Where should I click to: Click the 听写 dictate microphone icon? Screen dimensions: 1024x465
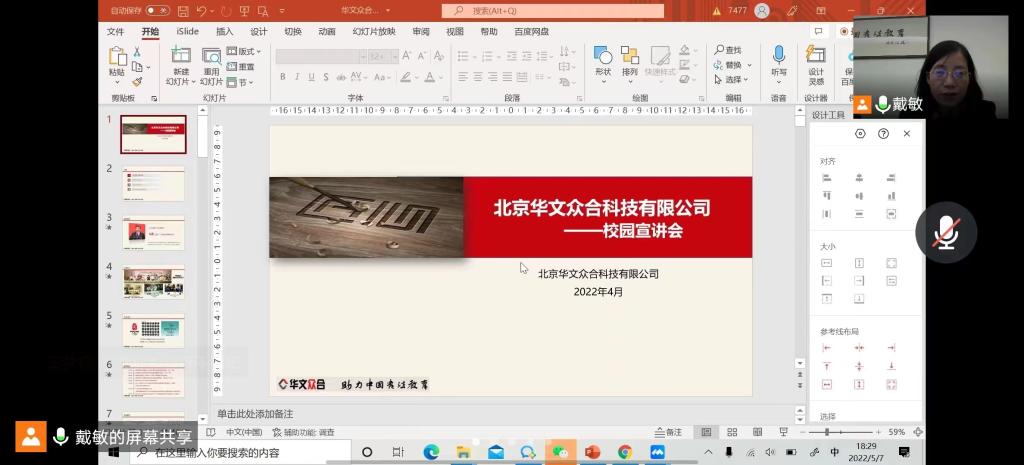(x=778, y=55)
